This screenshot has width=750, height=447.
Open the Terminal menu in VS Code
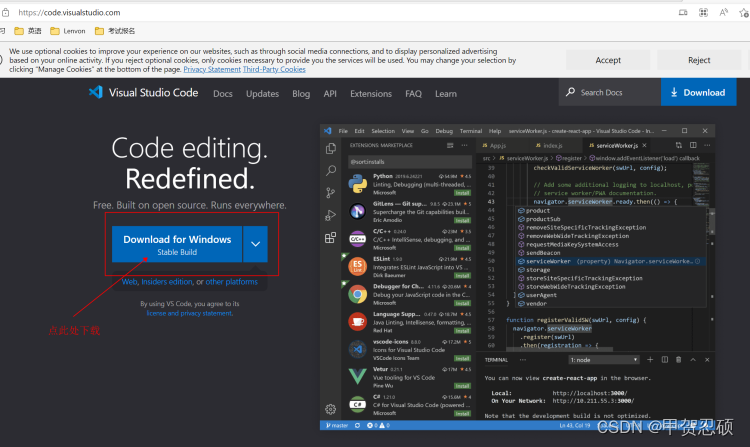pyautogui.click(x=471, y=131)
